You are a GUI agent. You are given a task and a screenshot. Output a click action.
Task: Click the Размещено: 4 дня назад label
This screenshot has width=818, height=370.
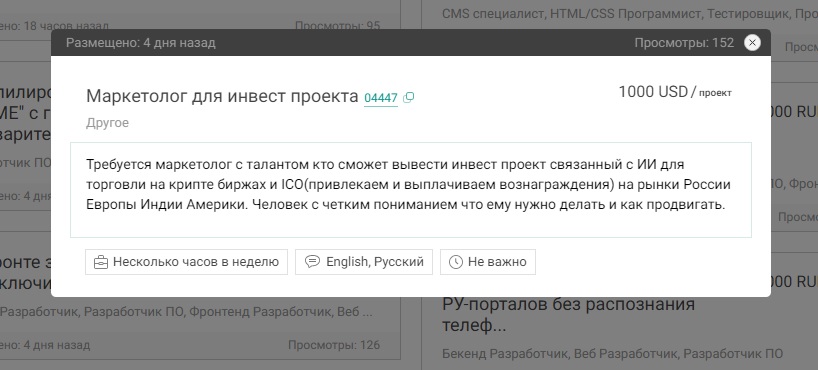[x=141, y=43]
